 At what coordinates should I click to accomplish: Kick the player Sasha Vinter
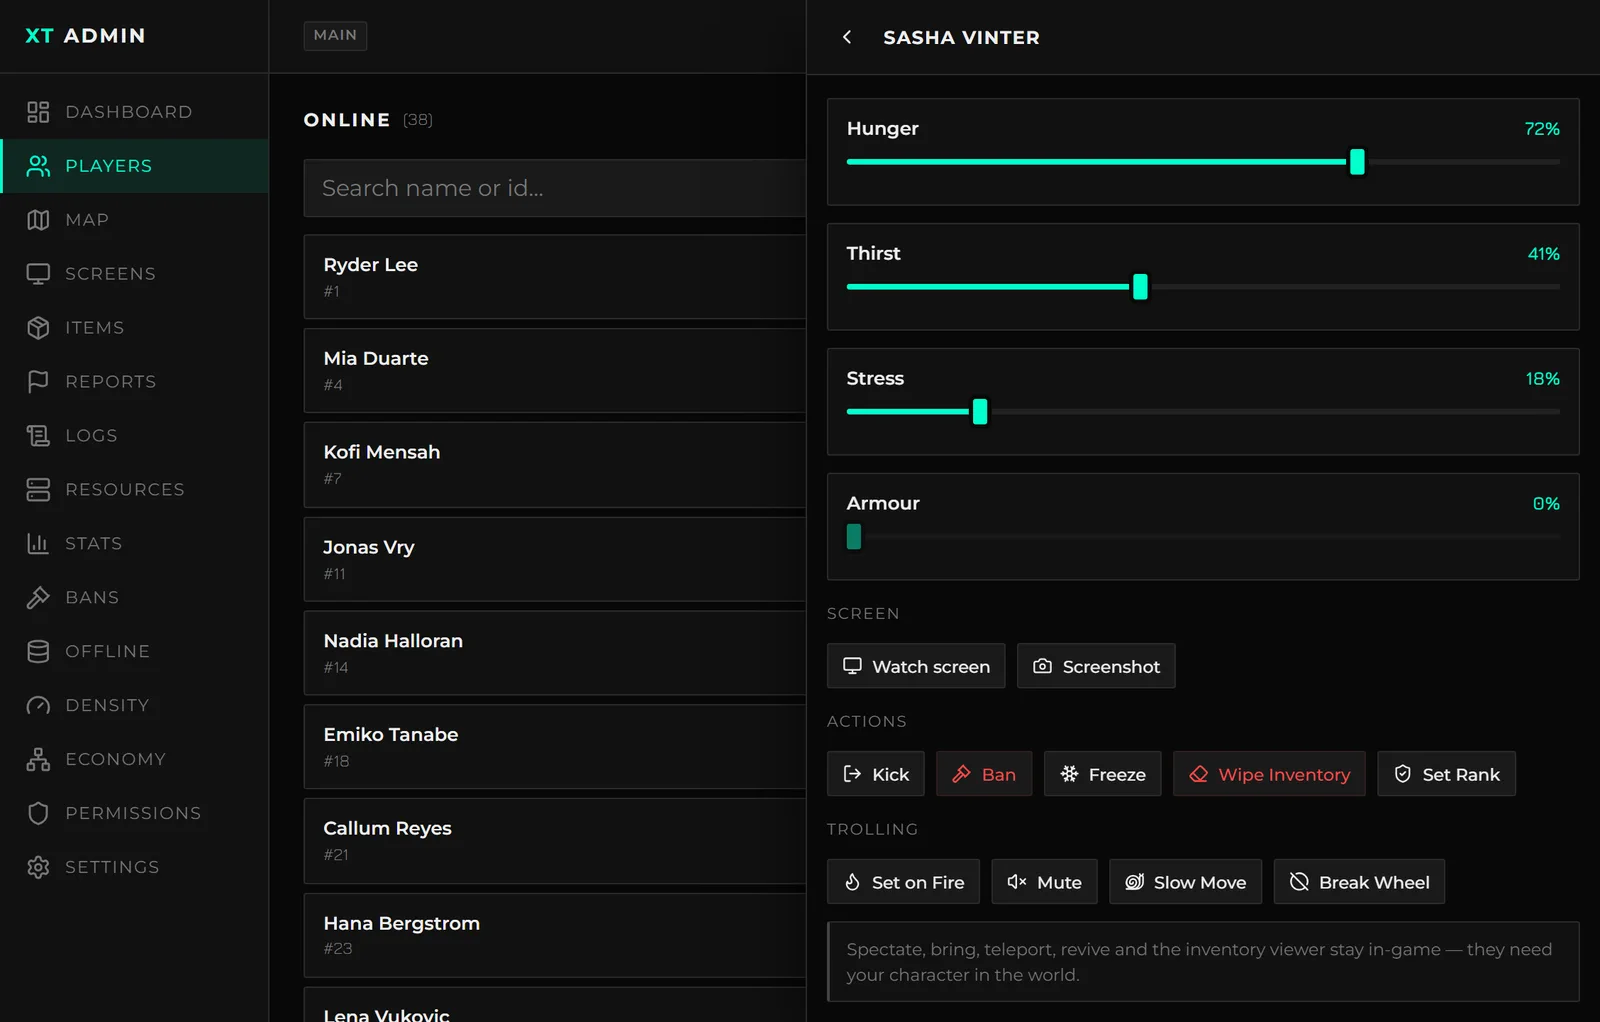coord(876,774)
